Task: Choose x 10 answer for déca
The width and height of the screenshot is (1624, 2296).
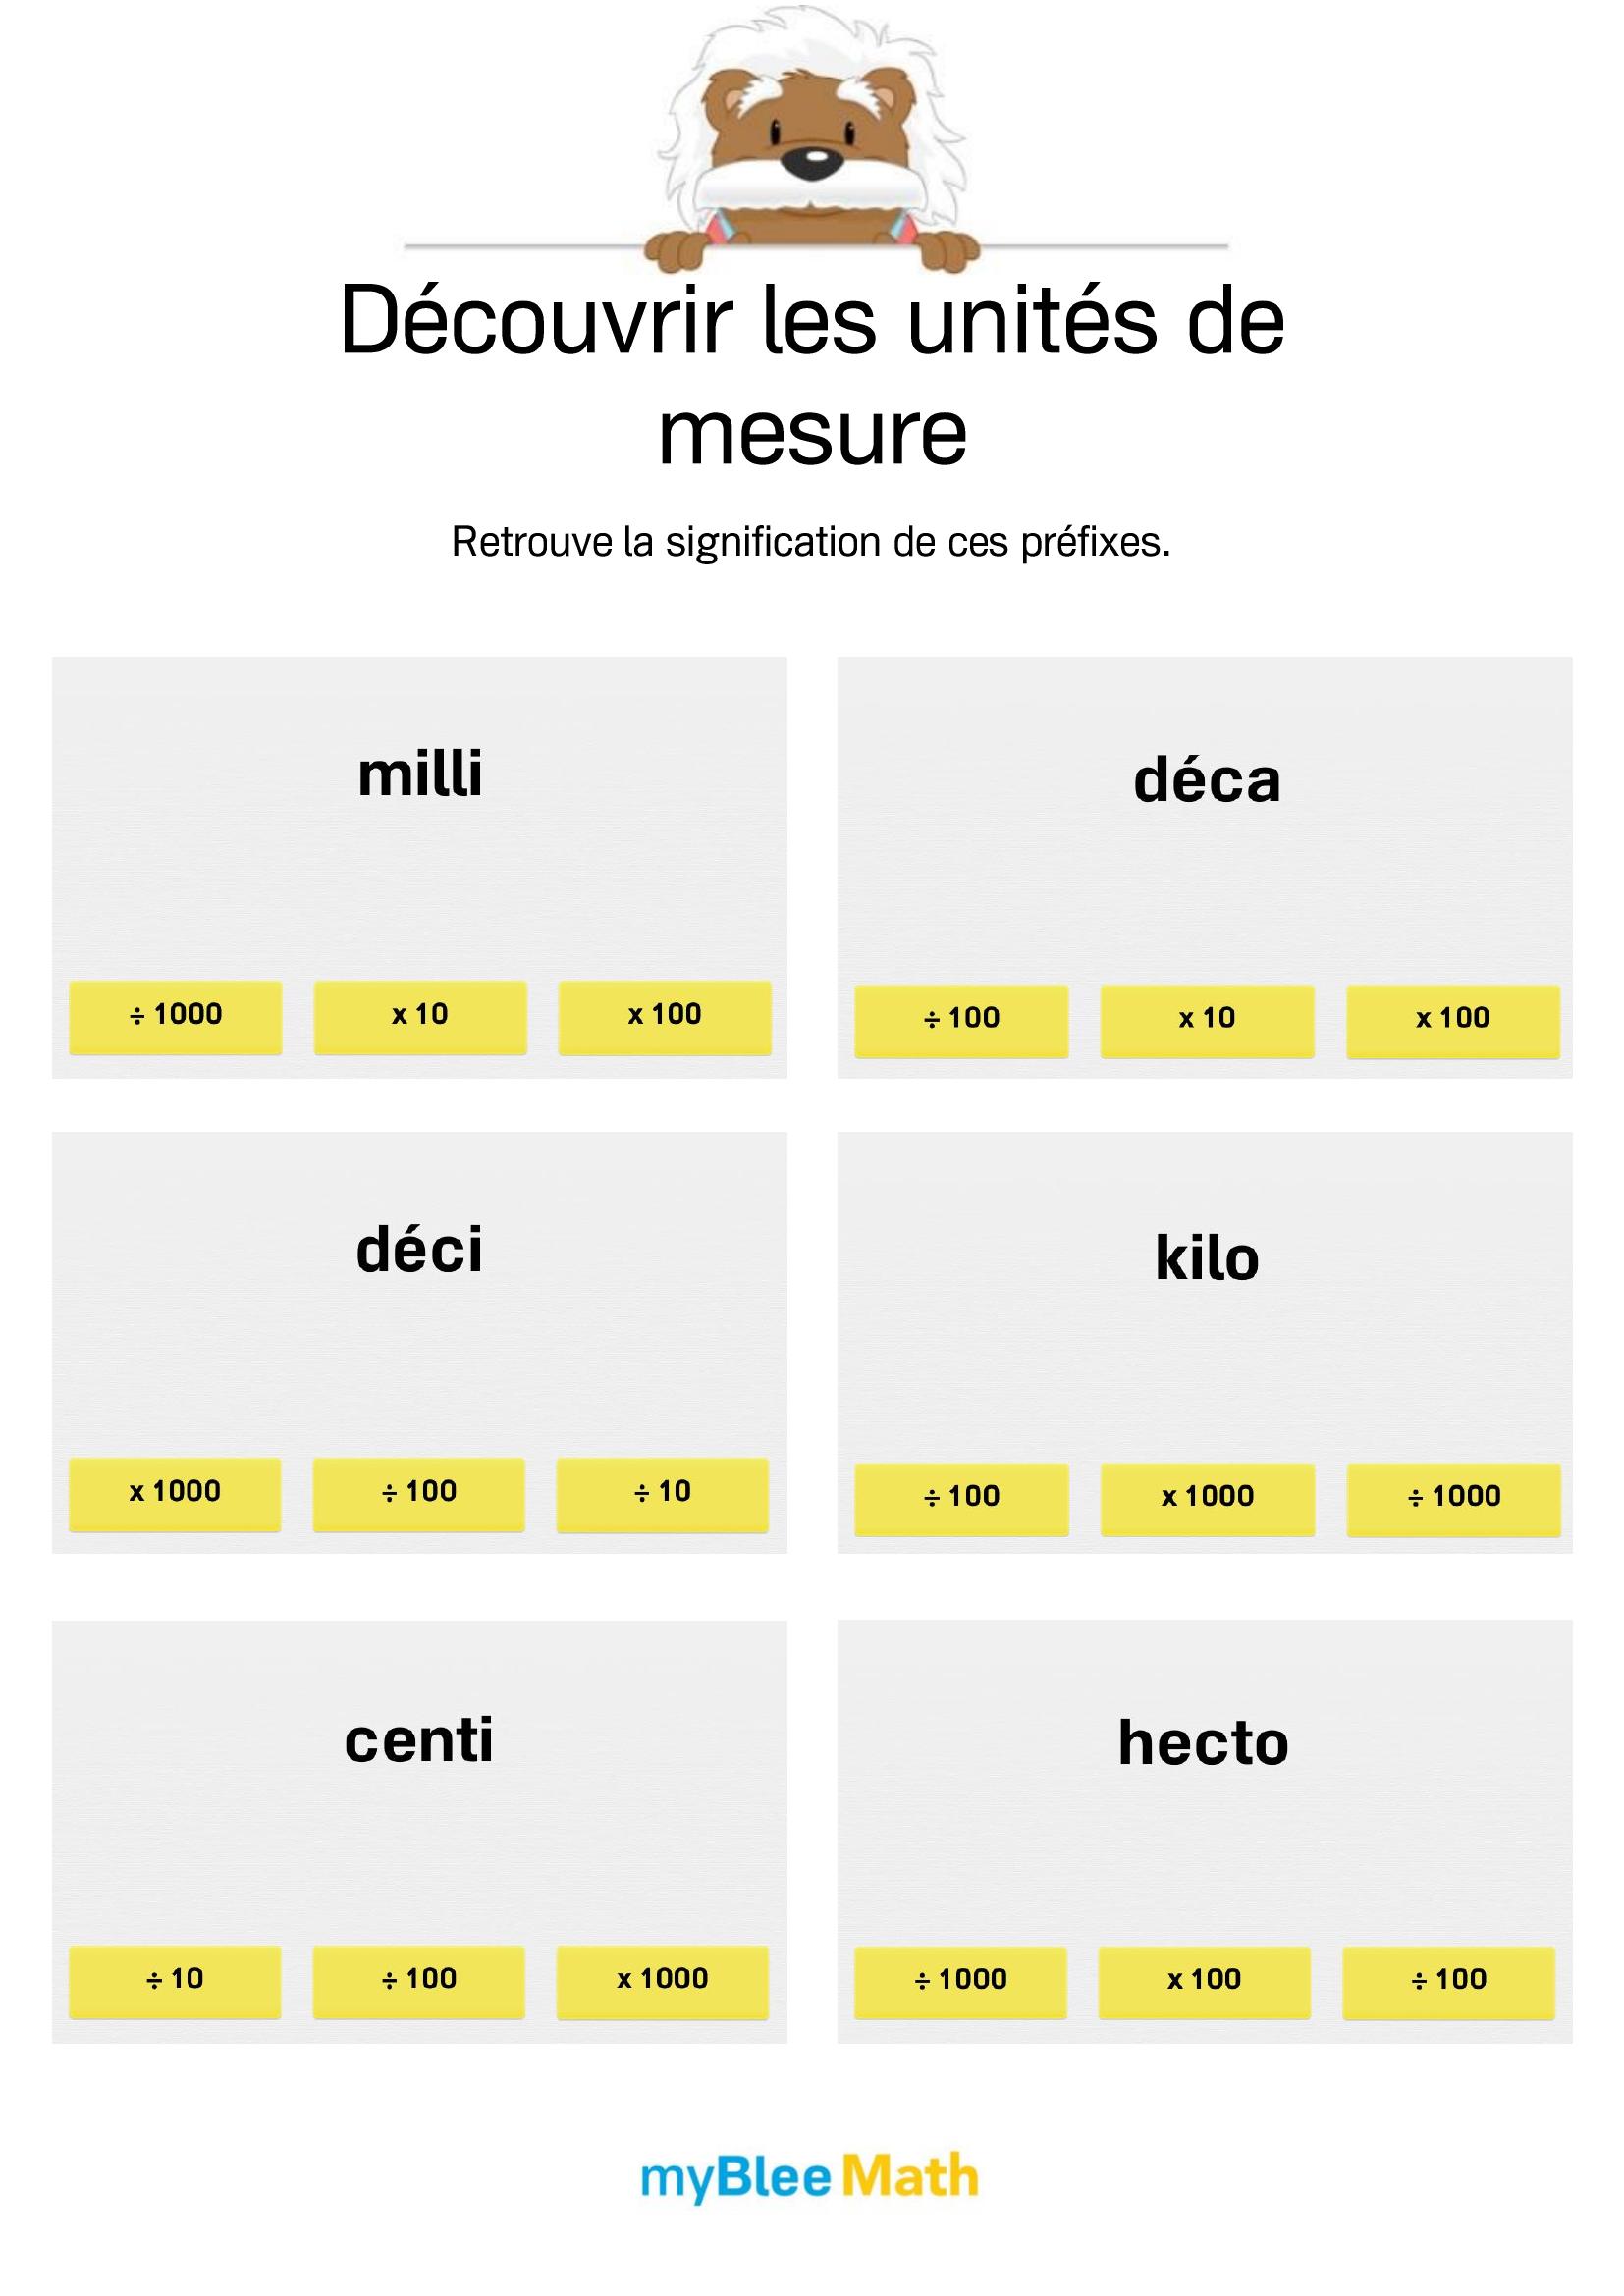Action: pos(1207,1020)
